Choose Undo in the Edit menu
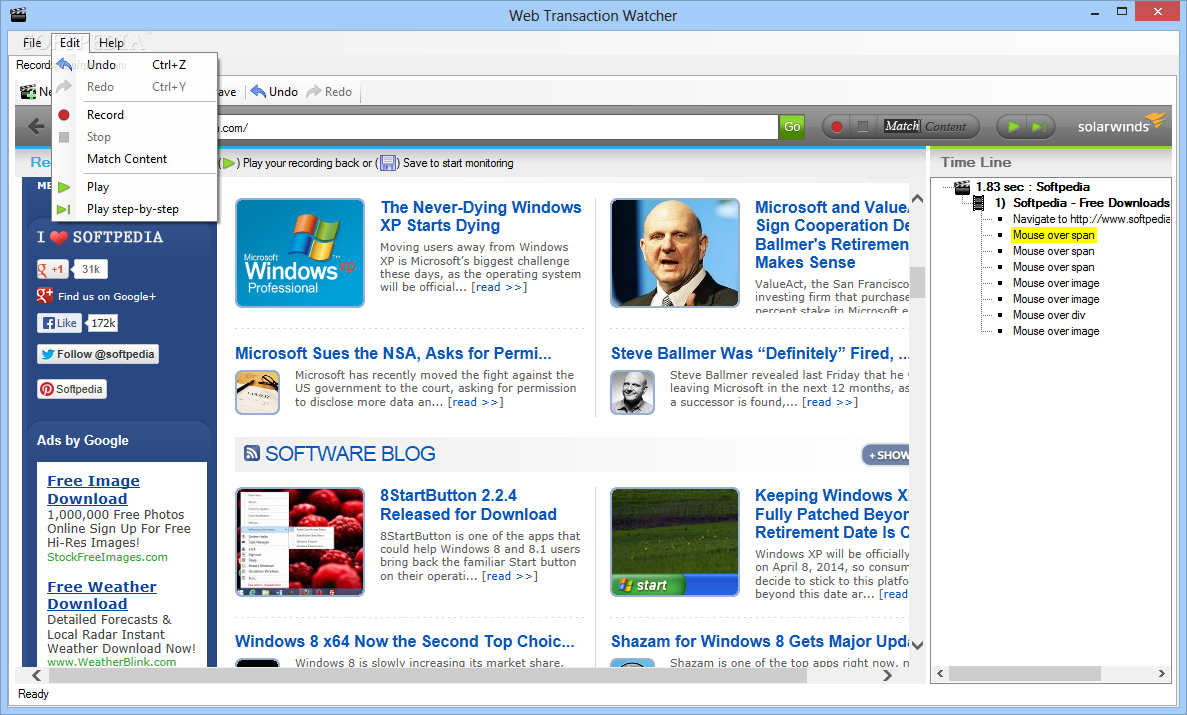Screen dimensions: 1187x715 pos(135,65)
